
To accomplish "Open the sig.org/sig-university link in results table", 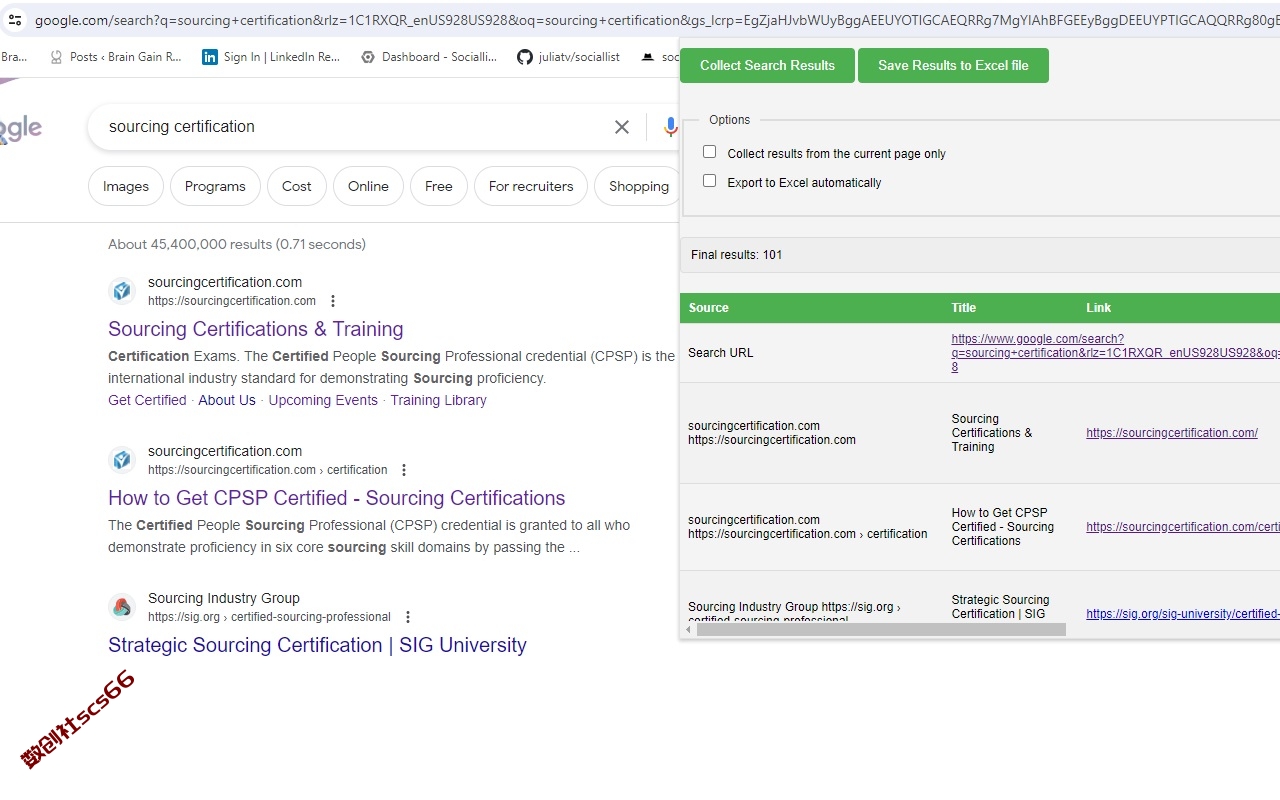I will pyautogui.click(x=1183, y=614).
